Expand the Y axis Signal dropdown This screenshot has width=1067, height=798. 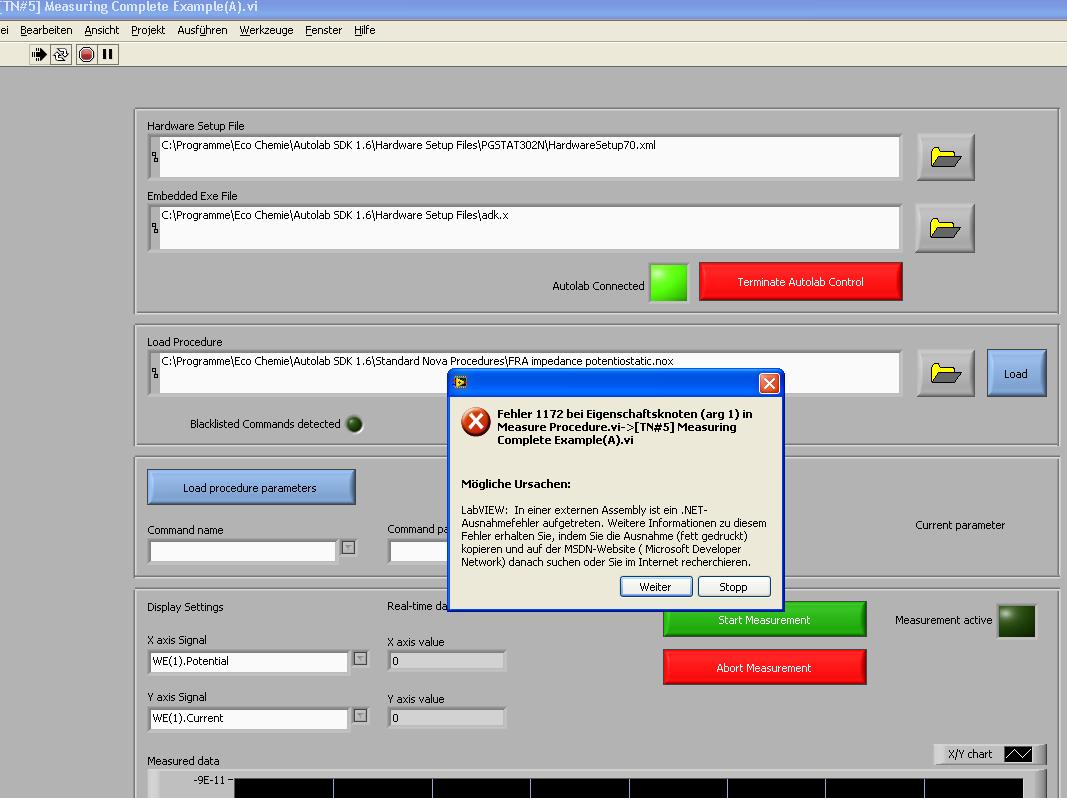coord(361,716)
